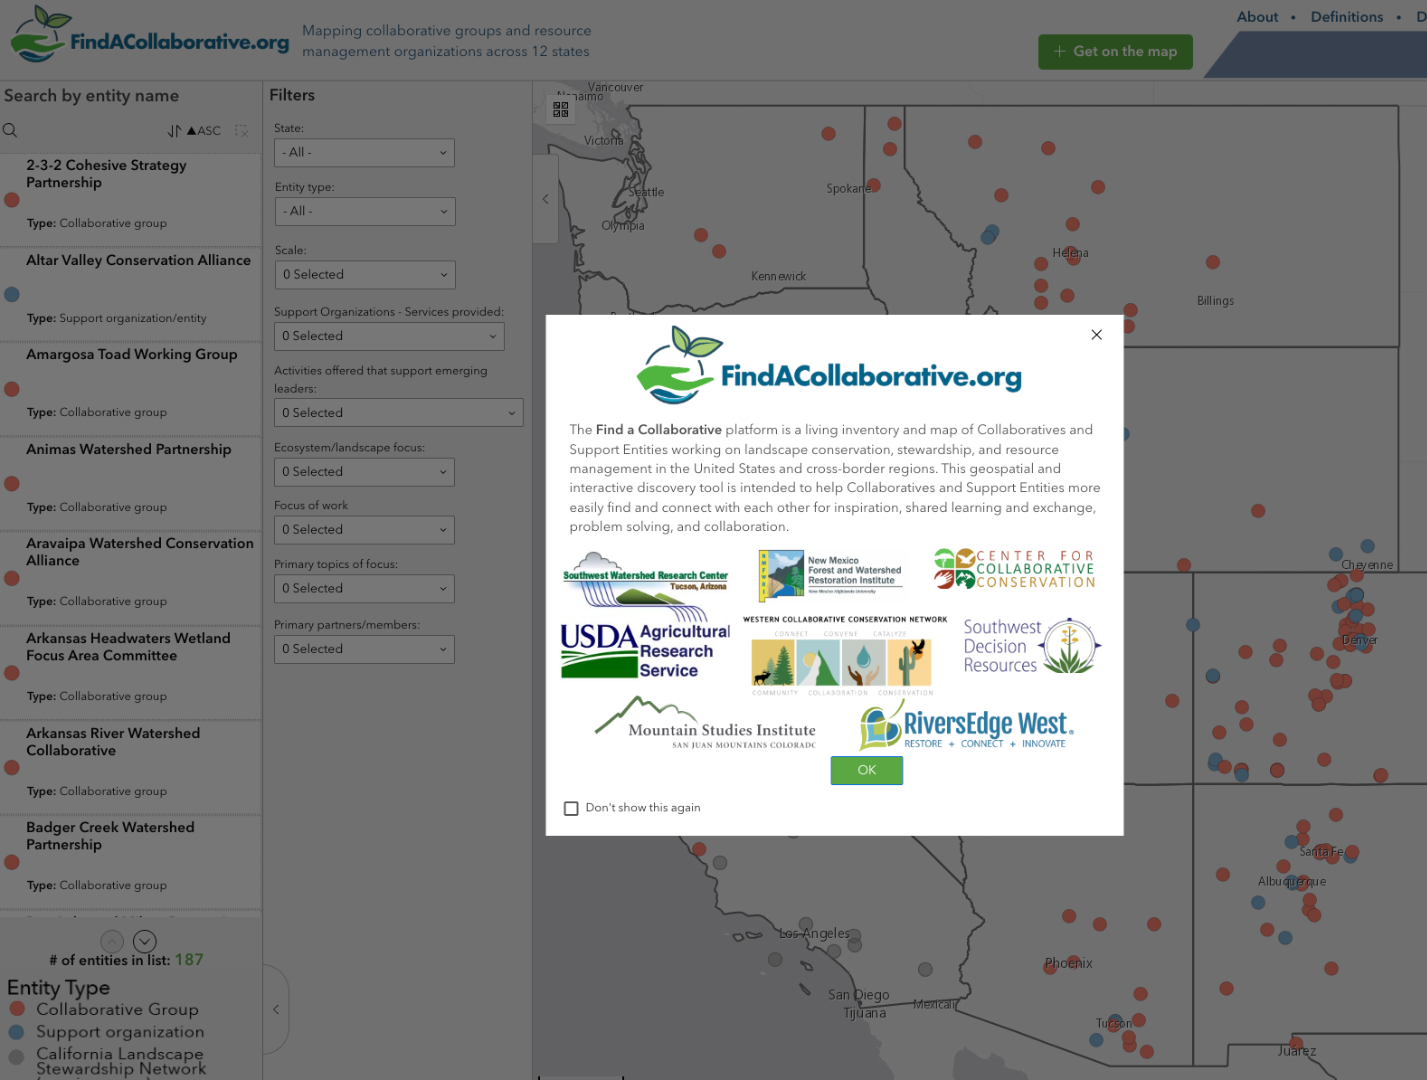The width and height of the screenshot is (1427, 1080).
Task: Click the entity count number 187
Action: (x=189, y=960)
